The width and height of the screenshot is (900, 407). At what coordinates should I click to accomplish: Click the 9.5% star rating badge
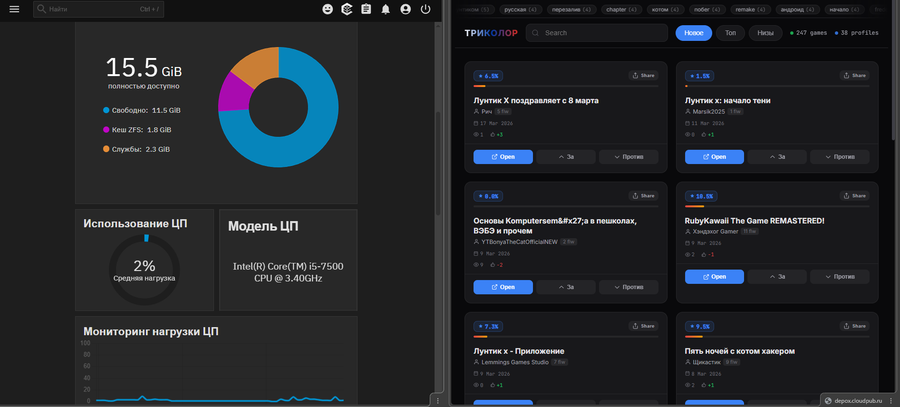[700, 327]
